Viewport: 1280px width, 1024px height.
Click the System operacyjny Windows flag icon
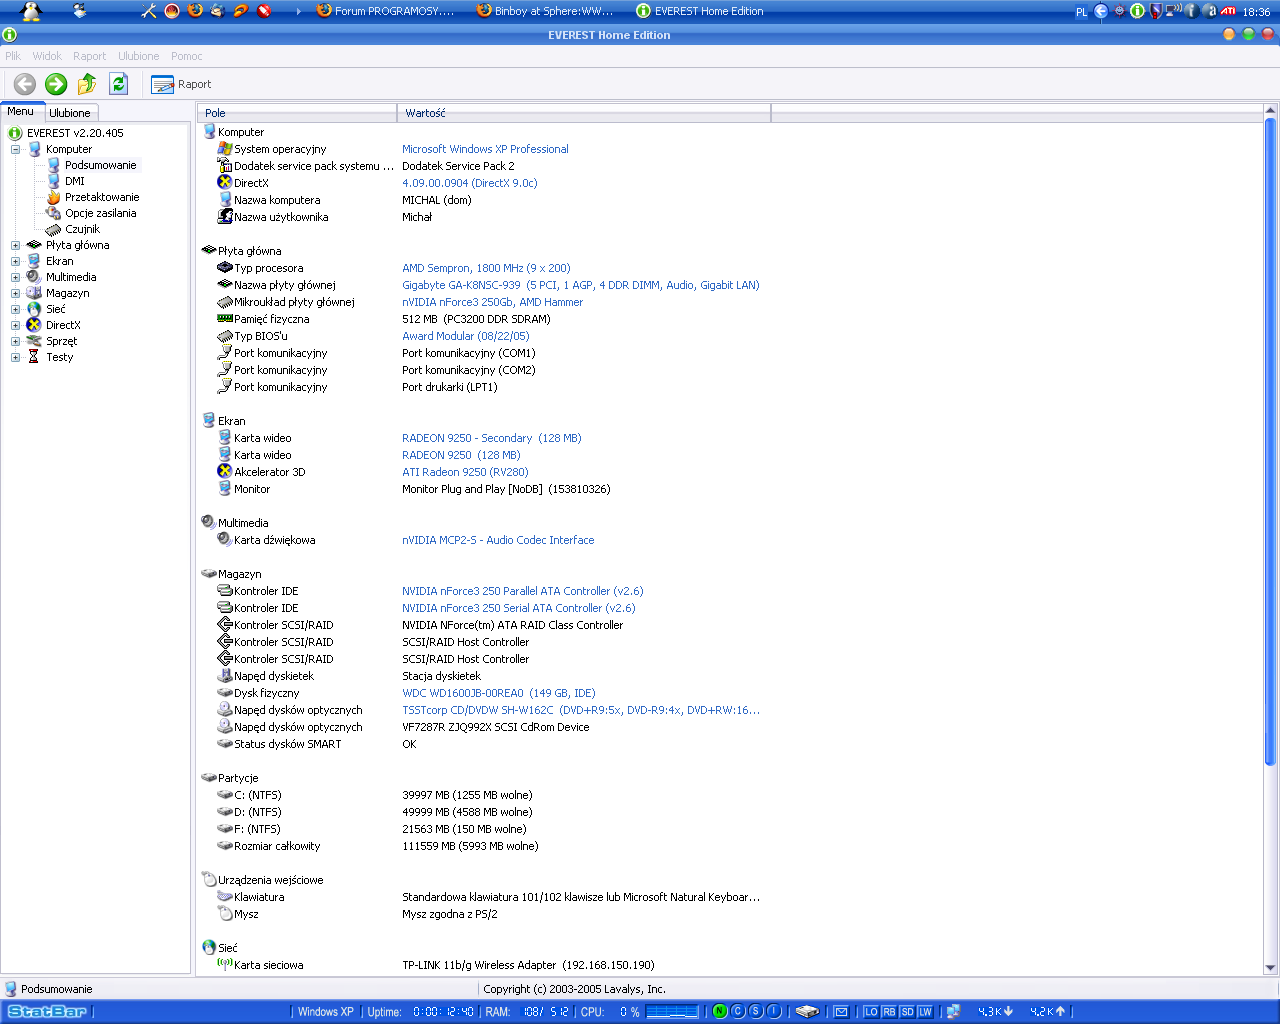click(225, 149)
